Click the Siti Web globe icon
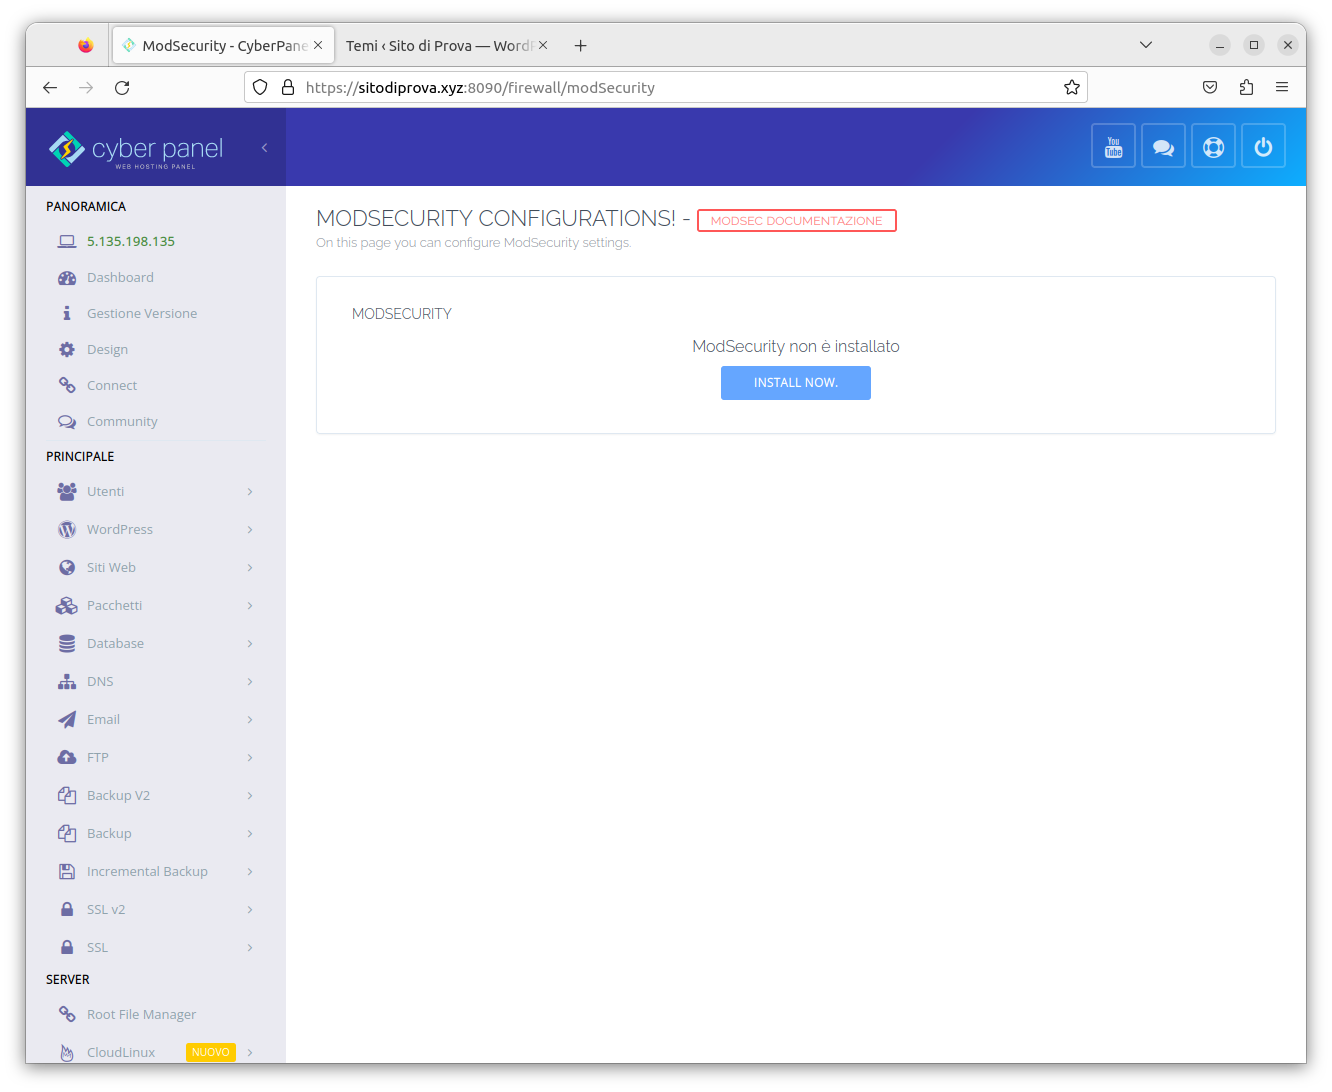Image resolution: width=1332 pixels, height=1092 pixels. pyautogui.click(x=67, y=567)
